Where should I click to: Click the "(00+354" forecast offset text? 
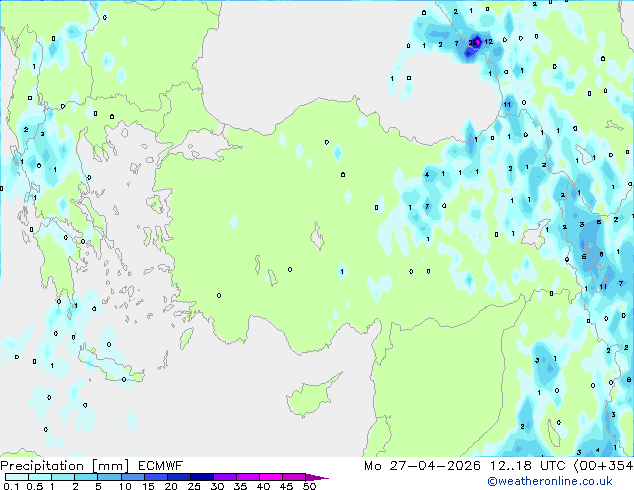coord(603,466)
